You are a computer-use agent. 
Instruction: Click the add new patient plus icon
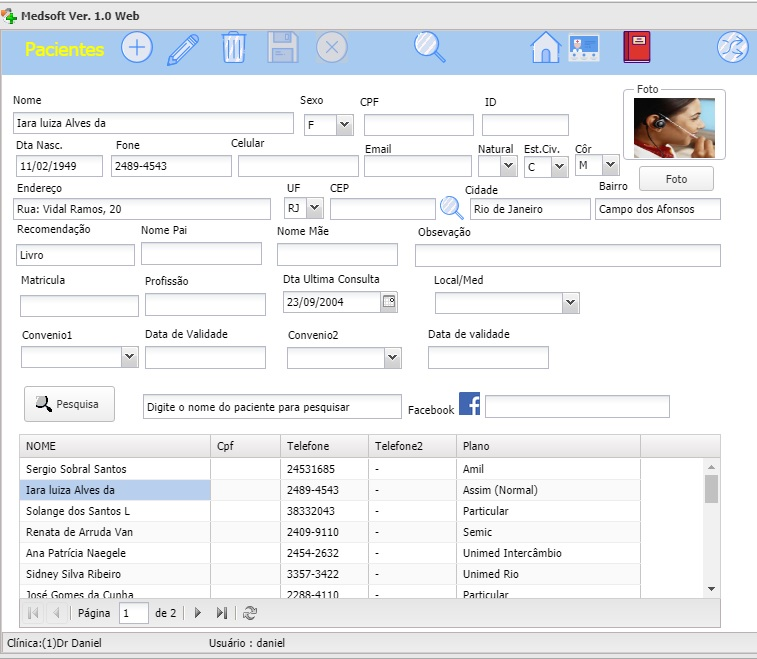tap(137, 48)
